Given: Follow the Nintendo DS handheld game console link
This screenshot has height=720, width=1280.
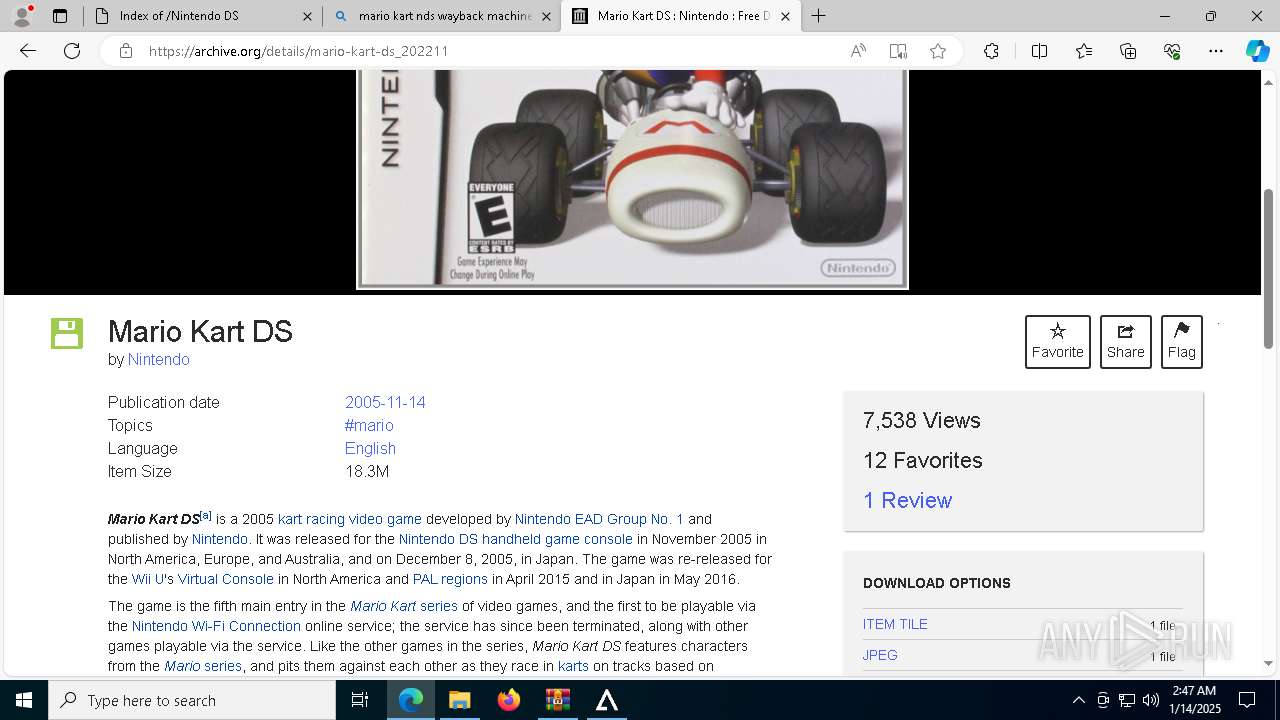Looking at the screenshot, I should point(515,539).
